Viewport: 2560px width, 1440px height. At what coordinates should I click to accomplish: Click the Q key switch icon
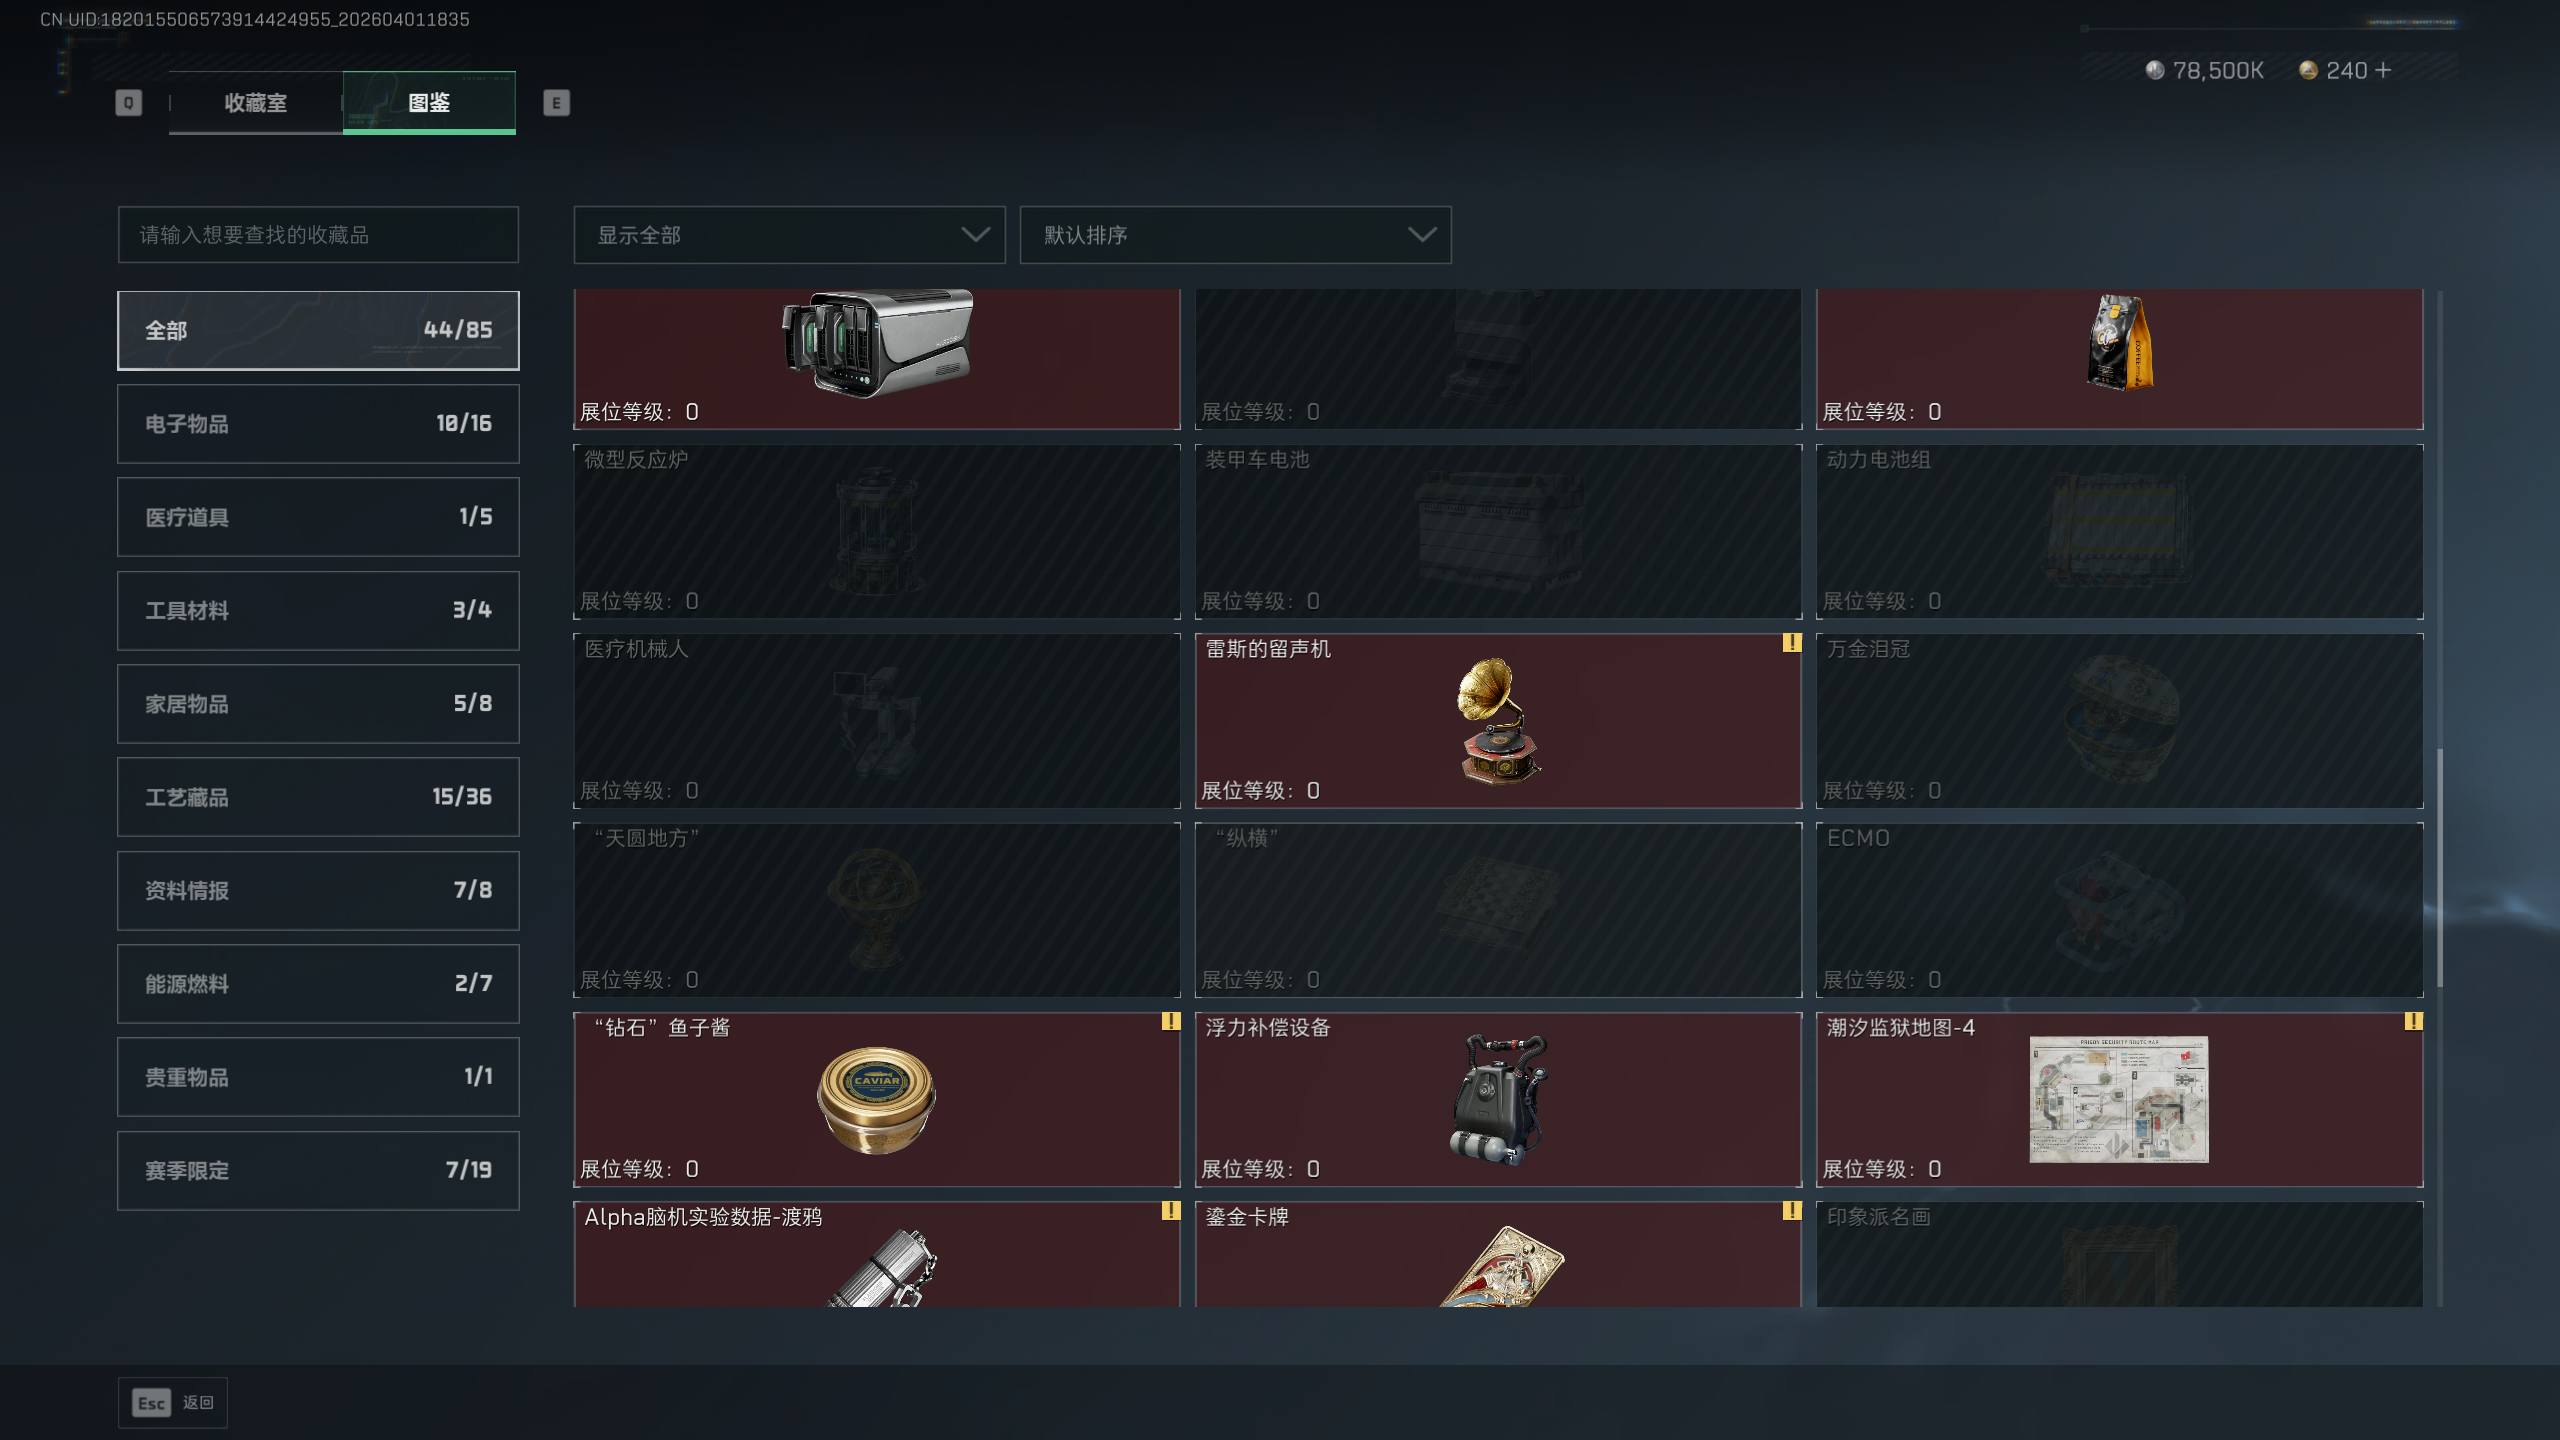coord(128,102)
